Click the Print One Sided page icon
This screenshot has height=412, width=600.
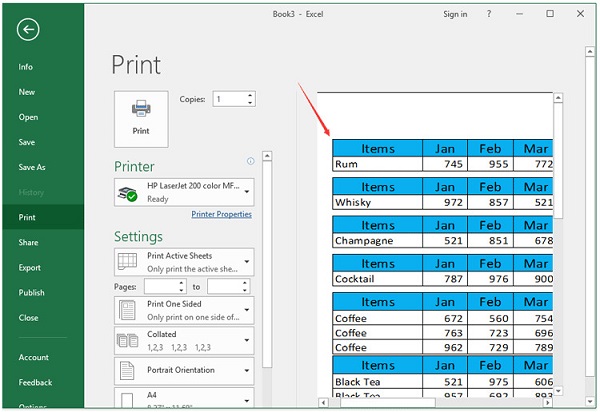coord(127,310)
